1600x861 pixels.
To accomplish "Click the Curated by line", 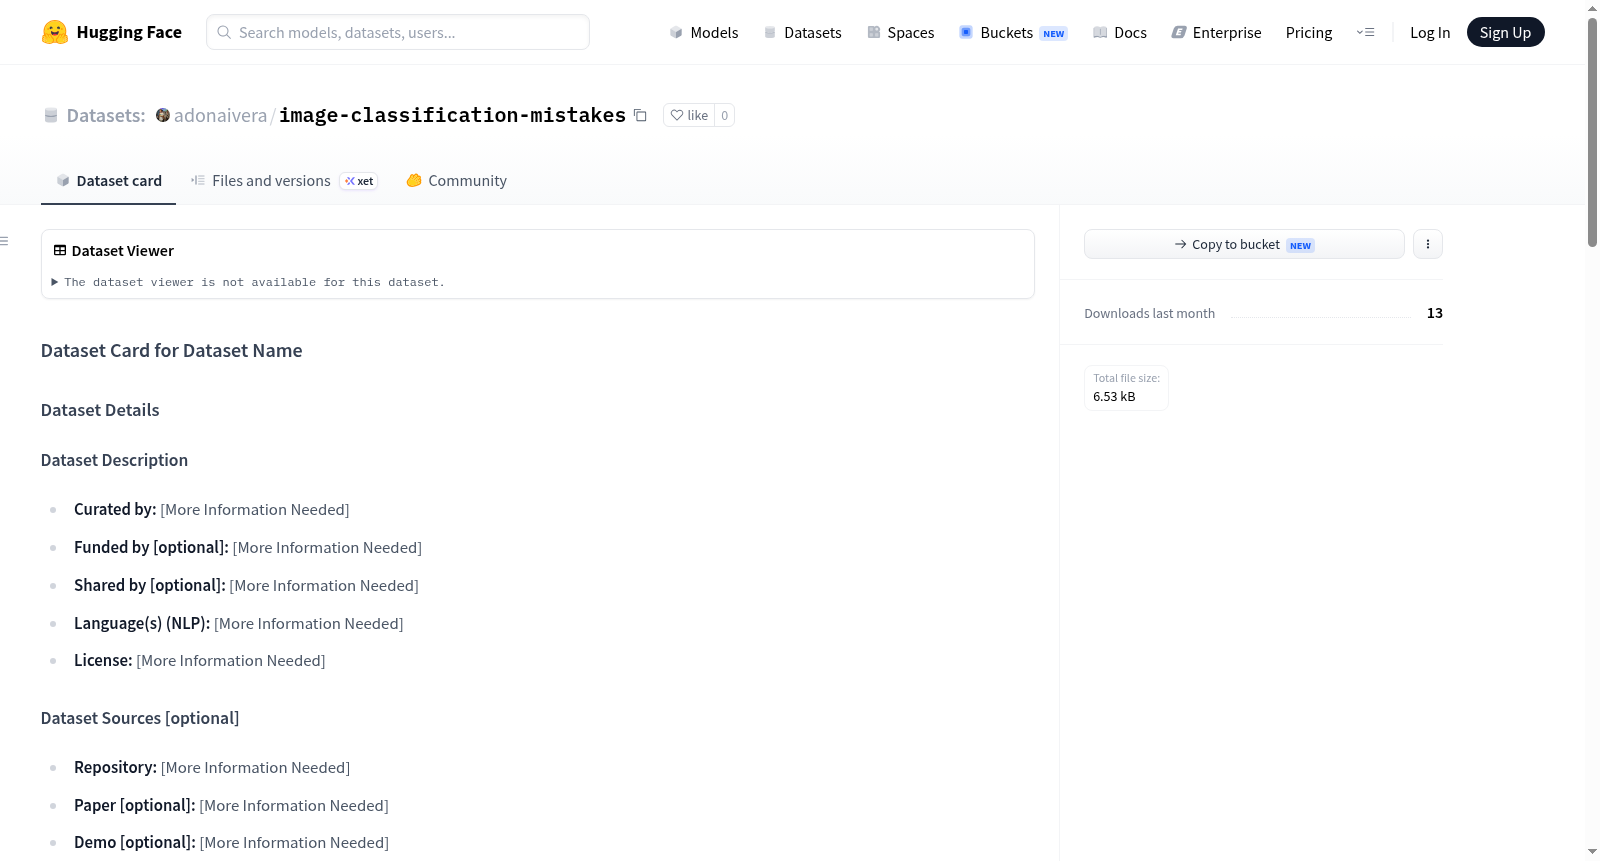I will (212, 509).
